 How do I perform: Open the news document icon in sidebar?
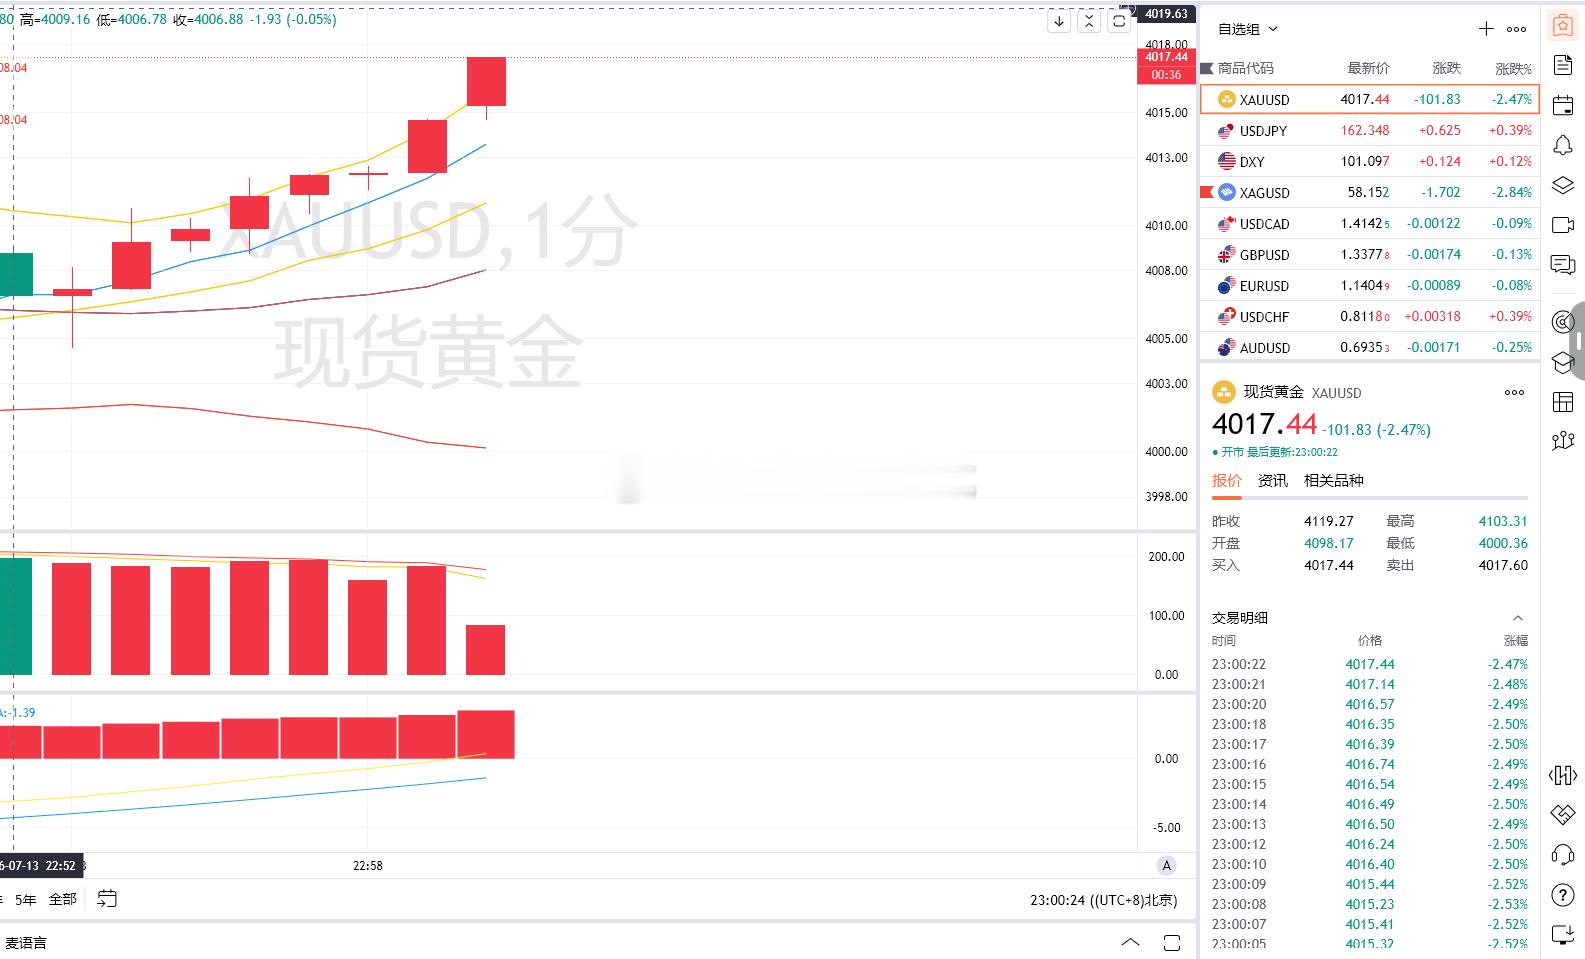click(1562, 65)
